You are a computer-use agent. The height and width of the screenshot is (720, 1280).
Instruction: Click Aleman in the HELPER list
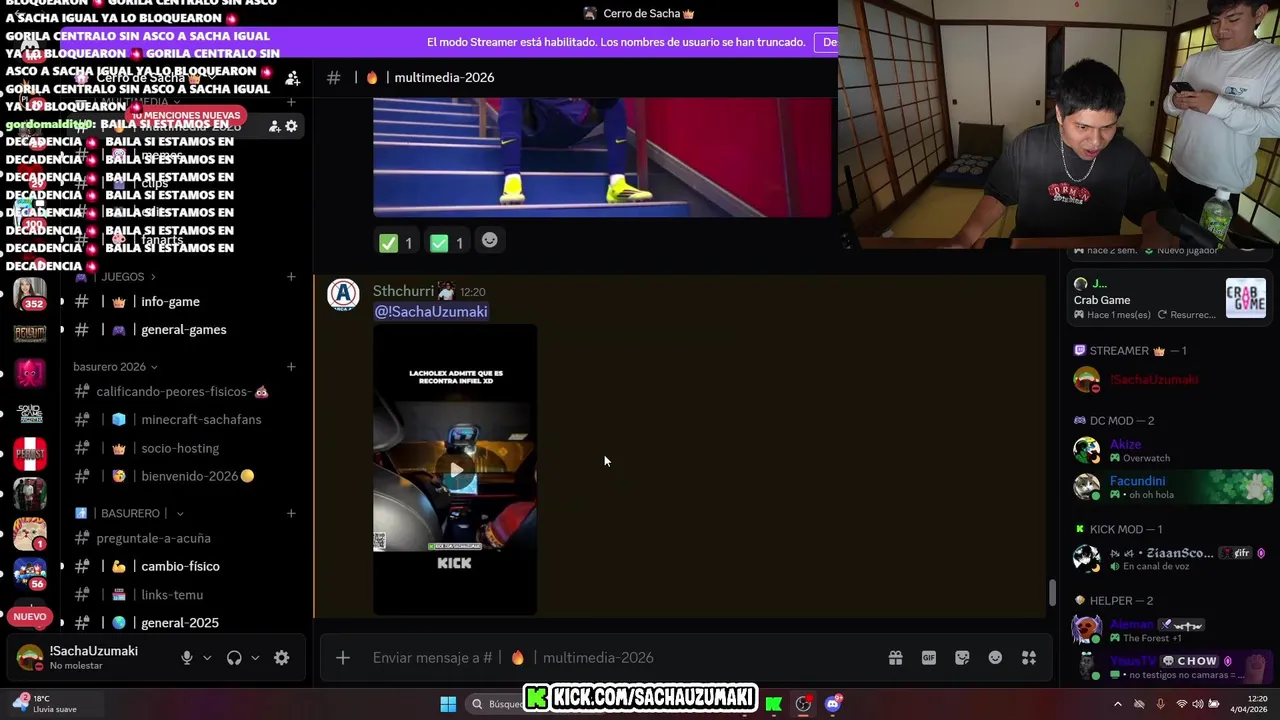click(x=1131, y=624)
